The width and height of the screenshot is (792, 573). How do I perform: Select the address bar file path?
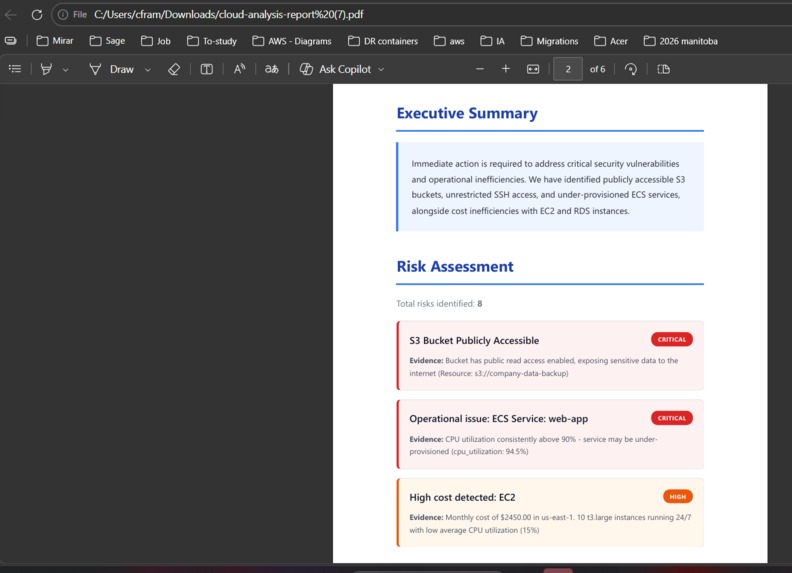(228, 15)
